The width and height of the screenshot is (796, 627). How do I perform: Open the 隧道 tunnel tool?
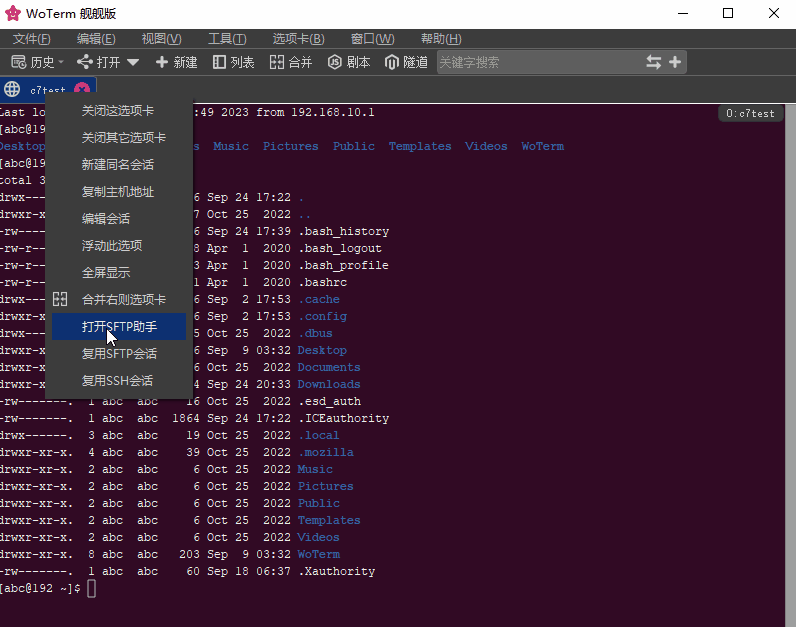406,62
